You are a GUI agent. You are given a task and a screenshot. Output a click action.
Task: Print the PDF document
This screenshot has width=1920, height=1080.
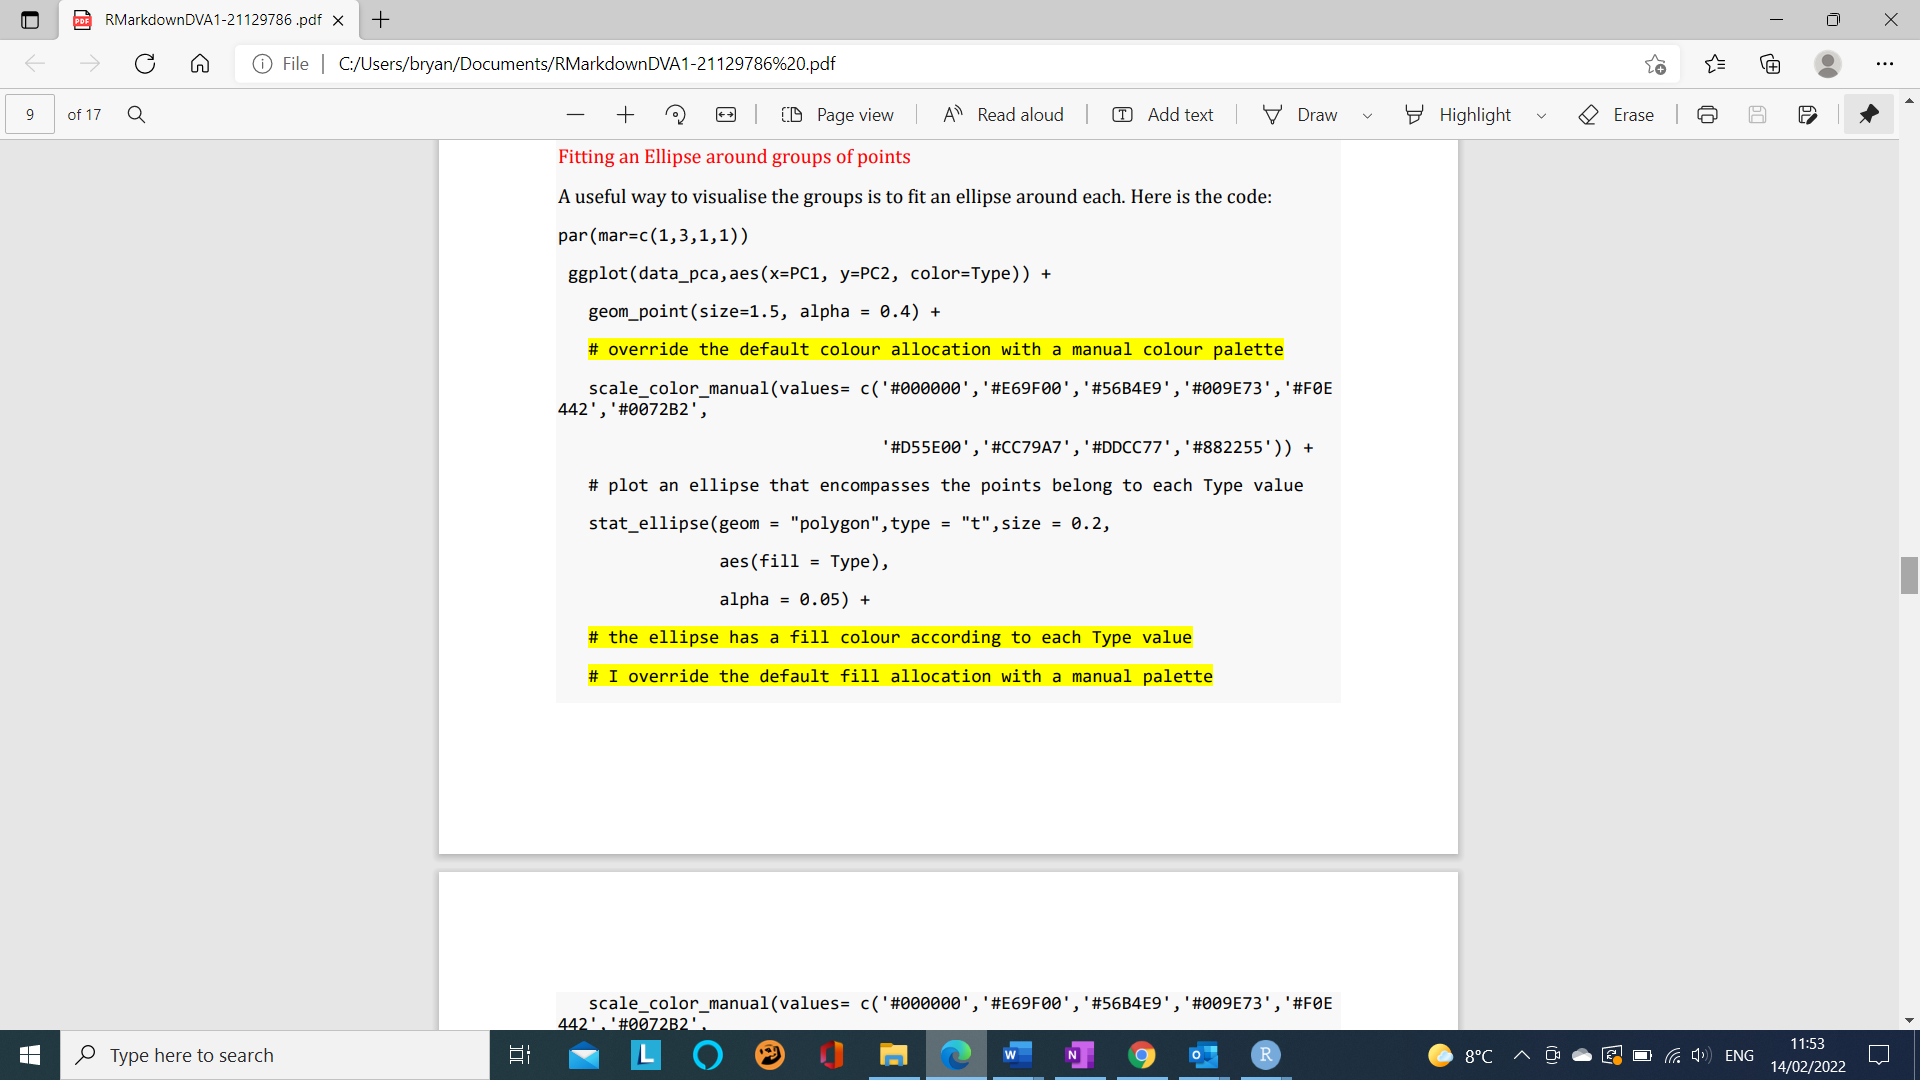(x=1706, y=114)
